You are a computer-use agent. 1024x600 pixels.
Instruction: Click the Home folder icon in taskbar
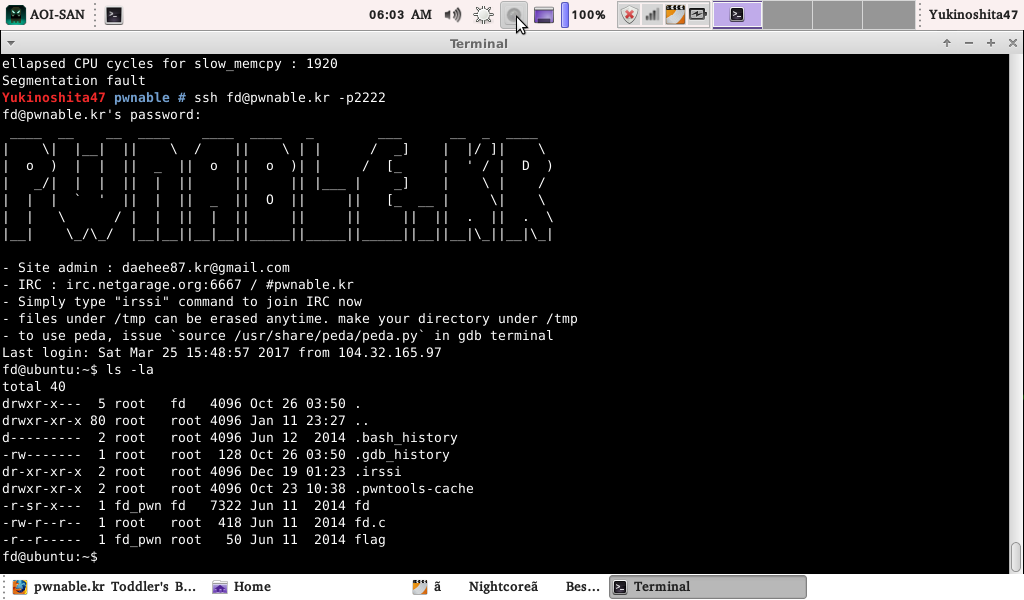220,586
